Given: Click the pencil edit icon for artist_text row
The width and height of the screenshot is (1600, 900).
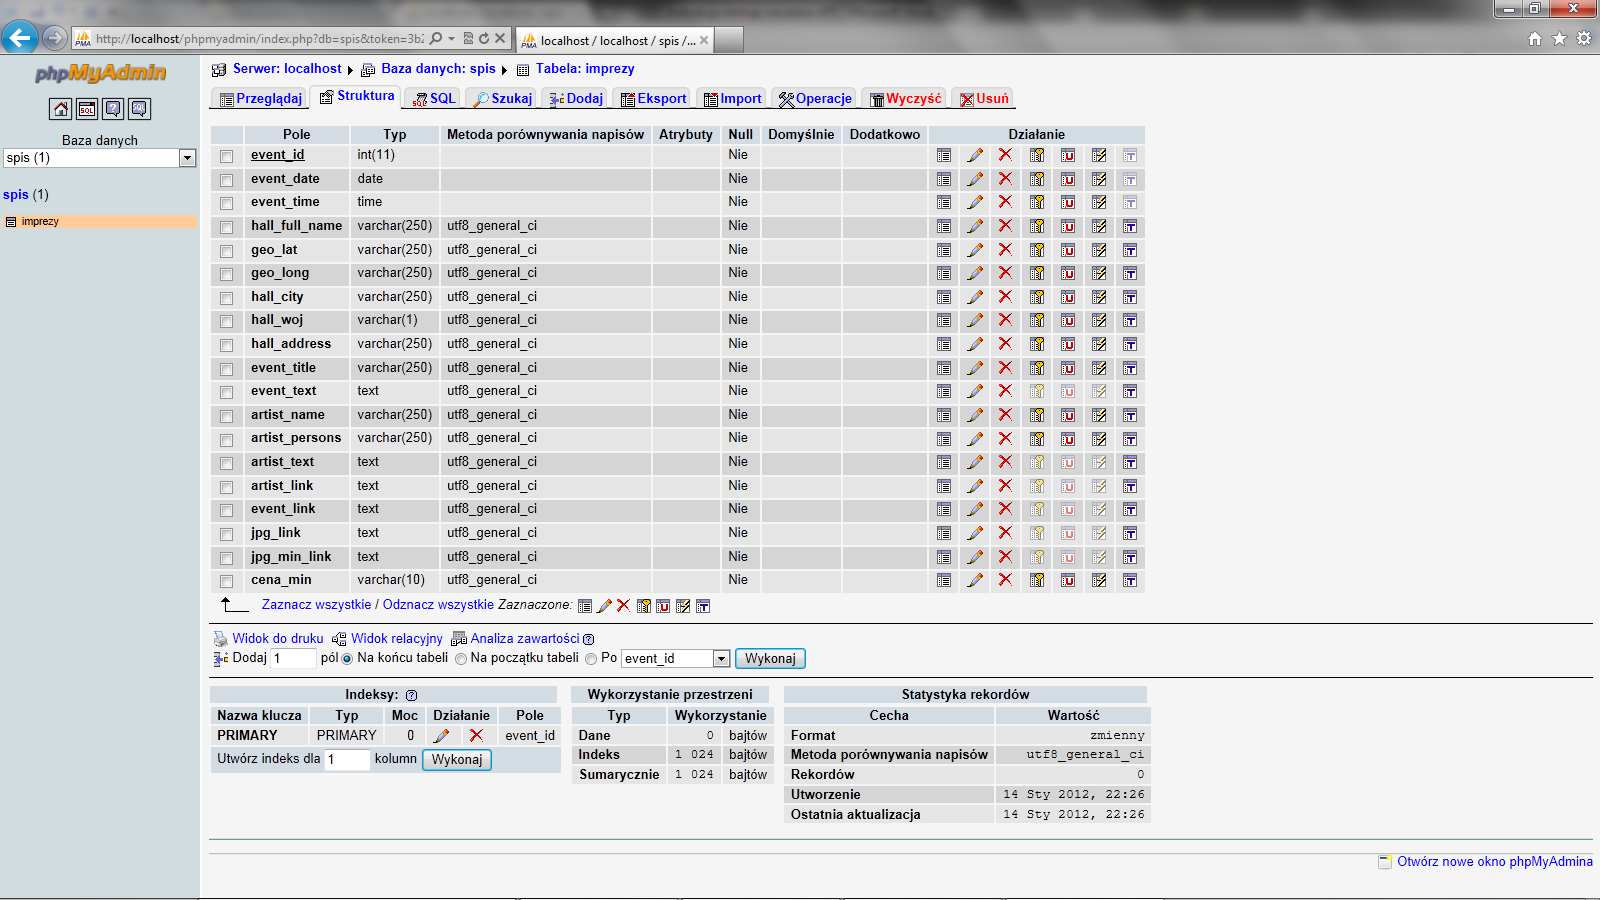Looking at the screenshot, I should 975,462.
